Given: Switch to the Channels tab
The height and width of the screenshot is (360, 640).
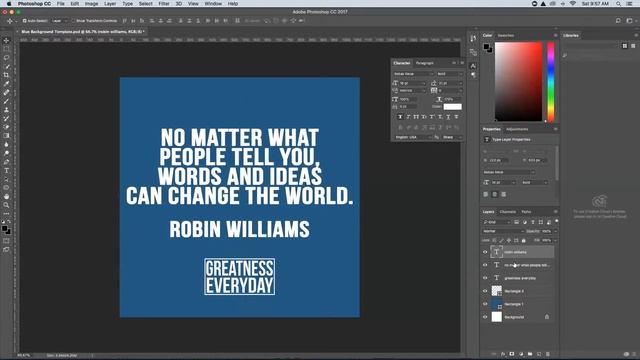Looking at the screenshot, I should 508,212.
